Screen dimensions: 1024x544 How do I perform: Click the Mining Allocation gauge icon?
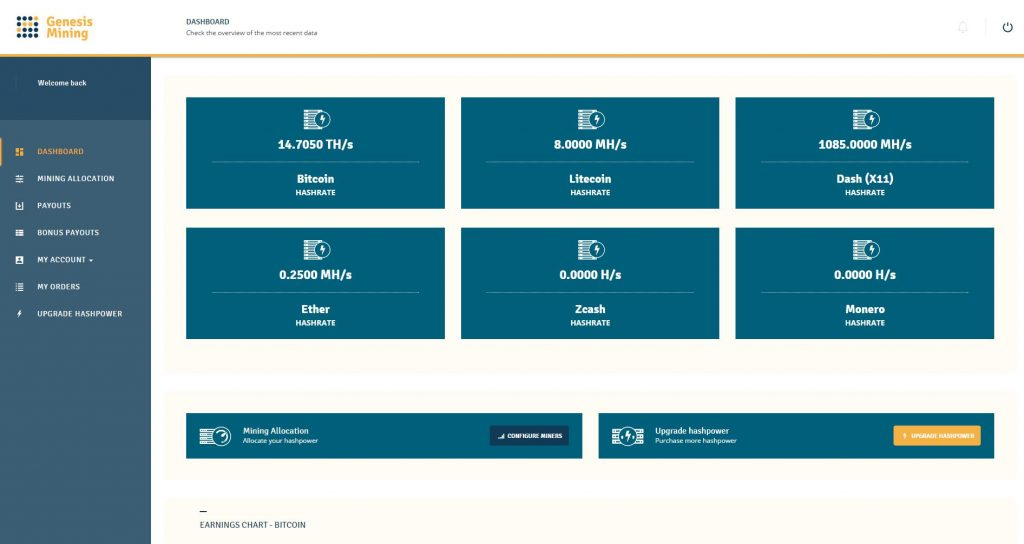coord(215,436)
